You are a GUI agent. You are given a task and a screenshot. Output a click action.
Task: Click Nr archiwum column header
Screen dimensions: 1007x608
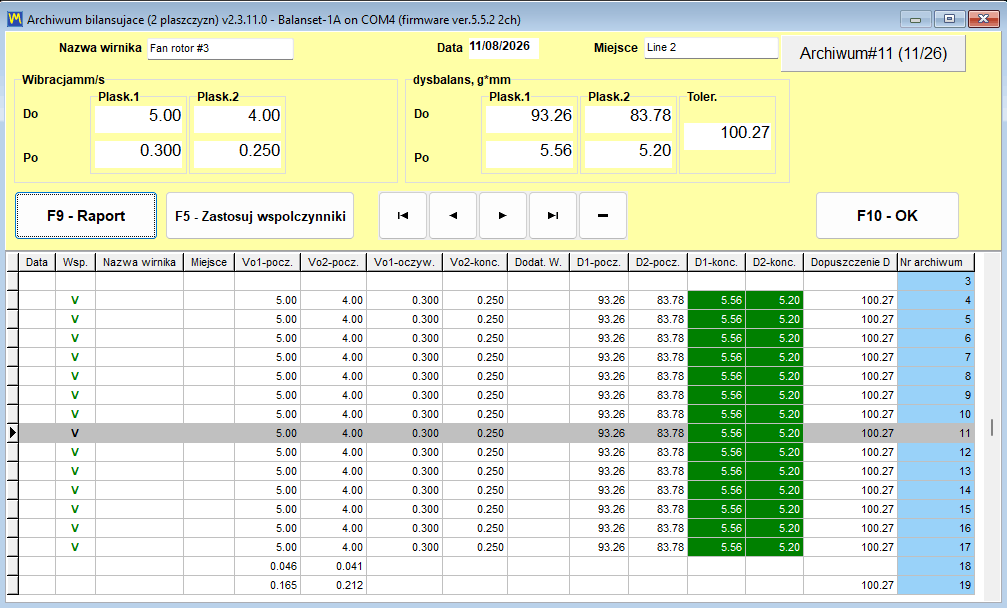pyautogui.click(x=936, y=262)
